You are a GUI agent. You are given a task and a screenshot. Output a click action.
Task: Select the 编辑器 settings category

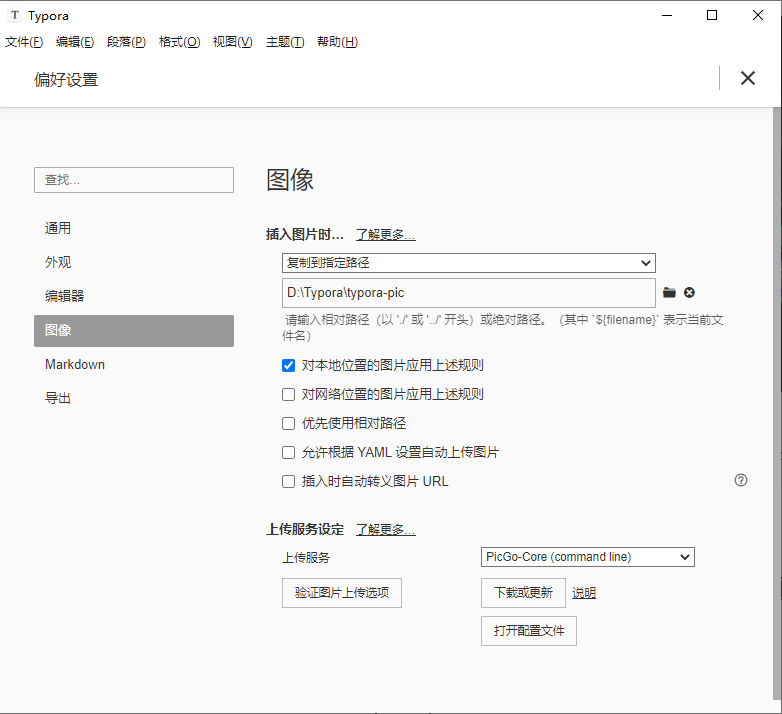coord(134,296)
